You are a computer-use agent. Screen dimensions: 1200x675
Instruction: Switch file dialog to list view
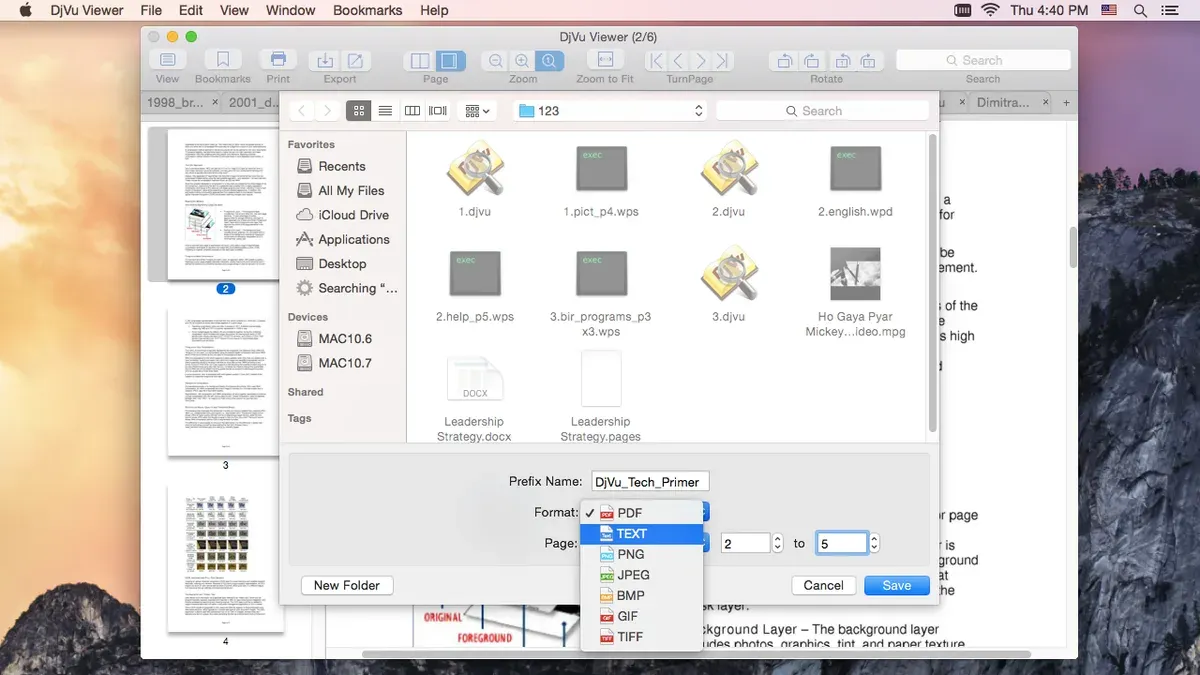click(385, 111)
